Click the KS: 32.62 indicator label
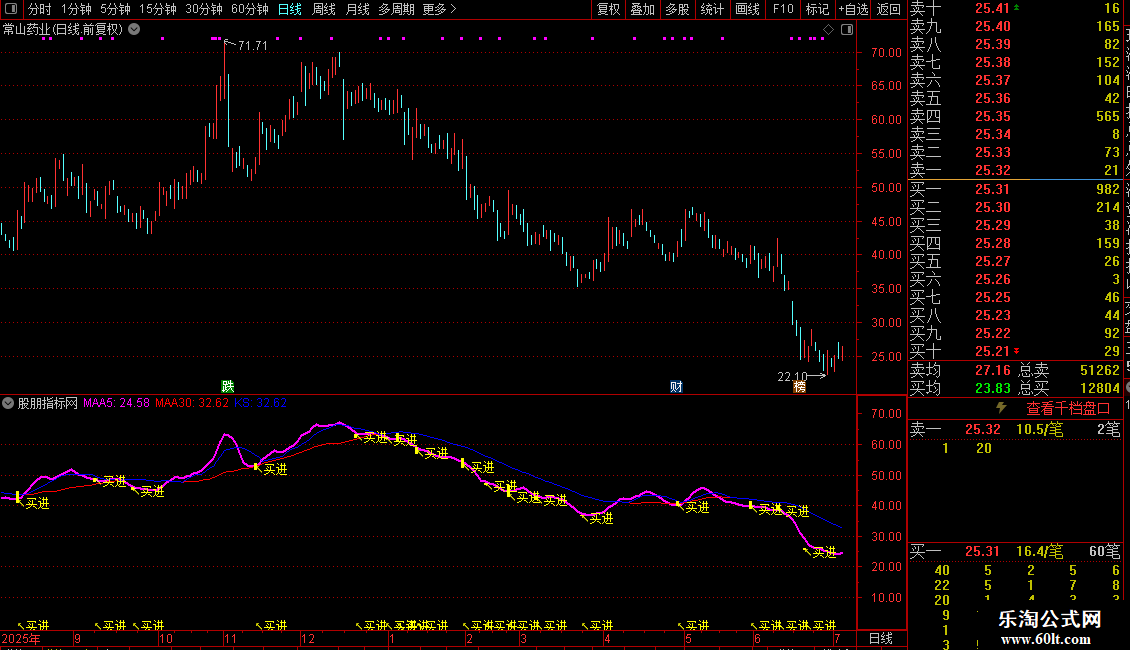The width and height of the screenshot is (1130, 650). click(260, 403)
